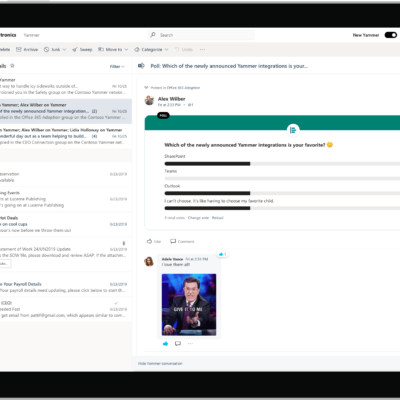Image resolution: width=400 pixels, height=400 pixels.
Task: Expand the Move to dropdown arrow
Action: tap(126, 50)
